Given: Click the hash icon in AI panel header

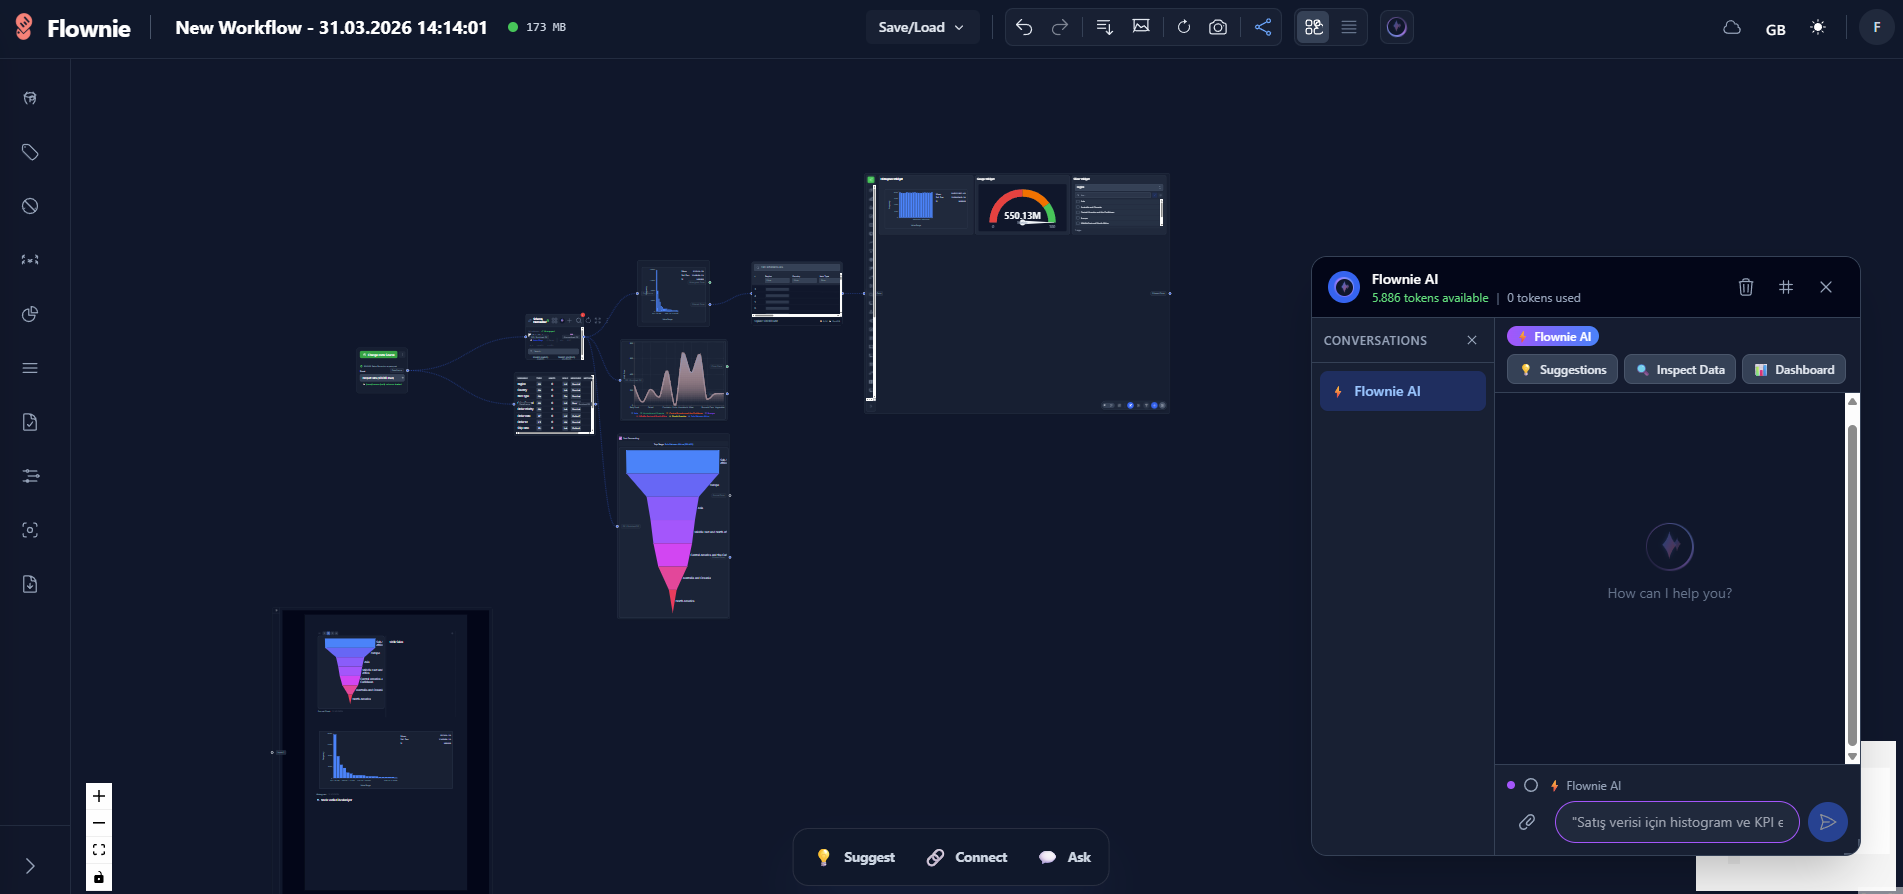Looking at the screenshot, I should [x=1786, y=287].
